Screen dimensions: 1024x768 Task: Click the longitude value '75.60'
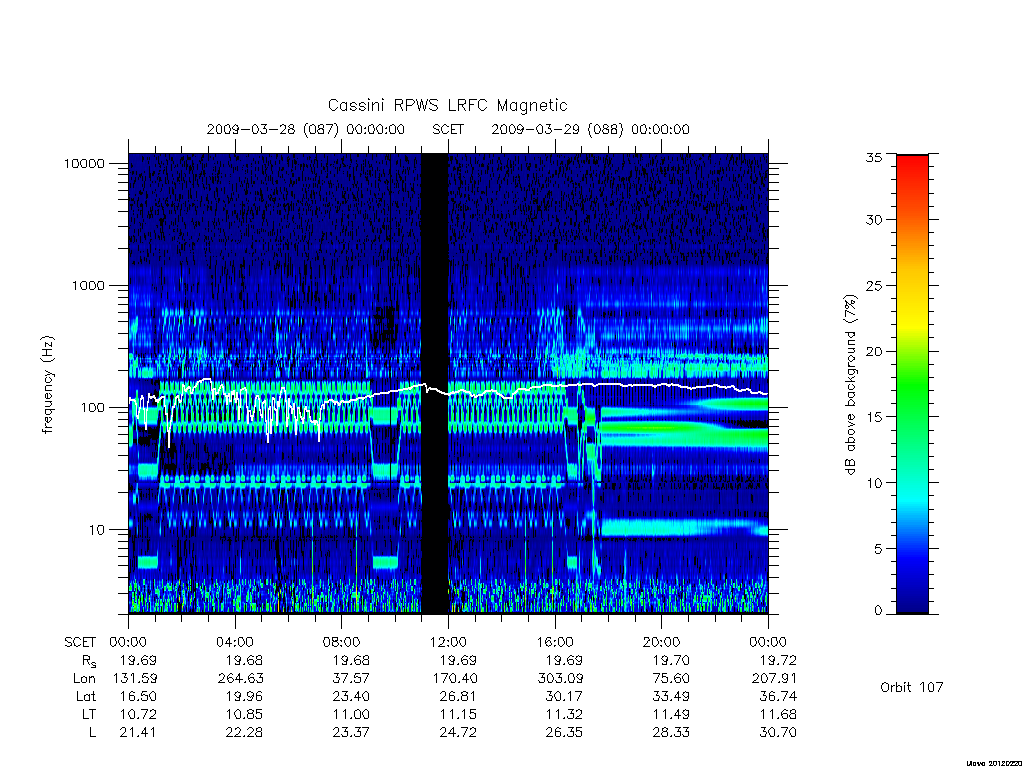[x=671, y=679]
